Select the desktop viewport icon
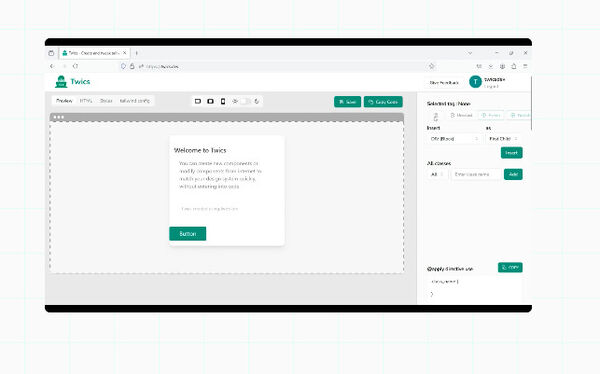Screen dimensions: 600x374 point(198,101)
